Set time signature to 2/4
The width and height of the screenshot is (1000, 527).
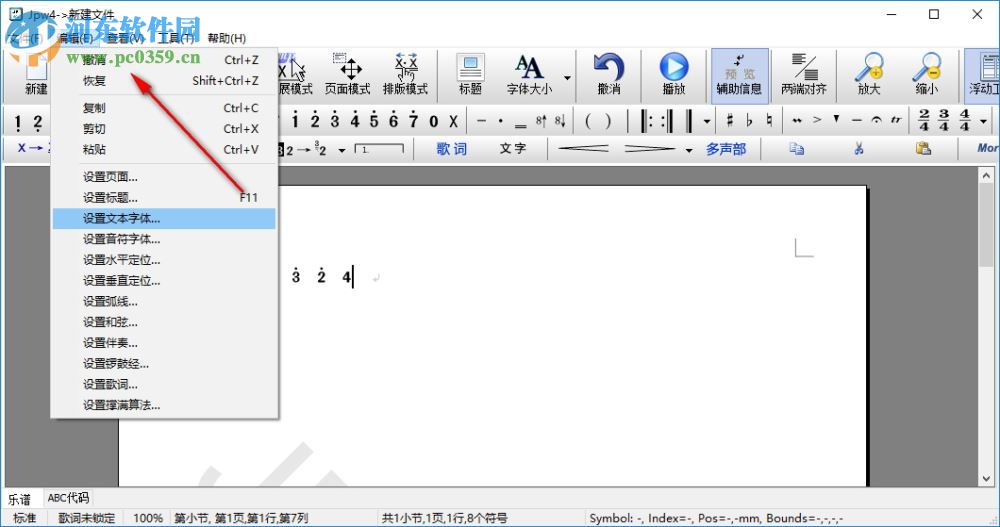tap(923, 120)
